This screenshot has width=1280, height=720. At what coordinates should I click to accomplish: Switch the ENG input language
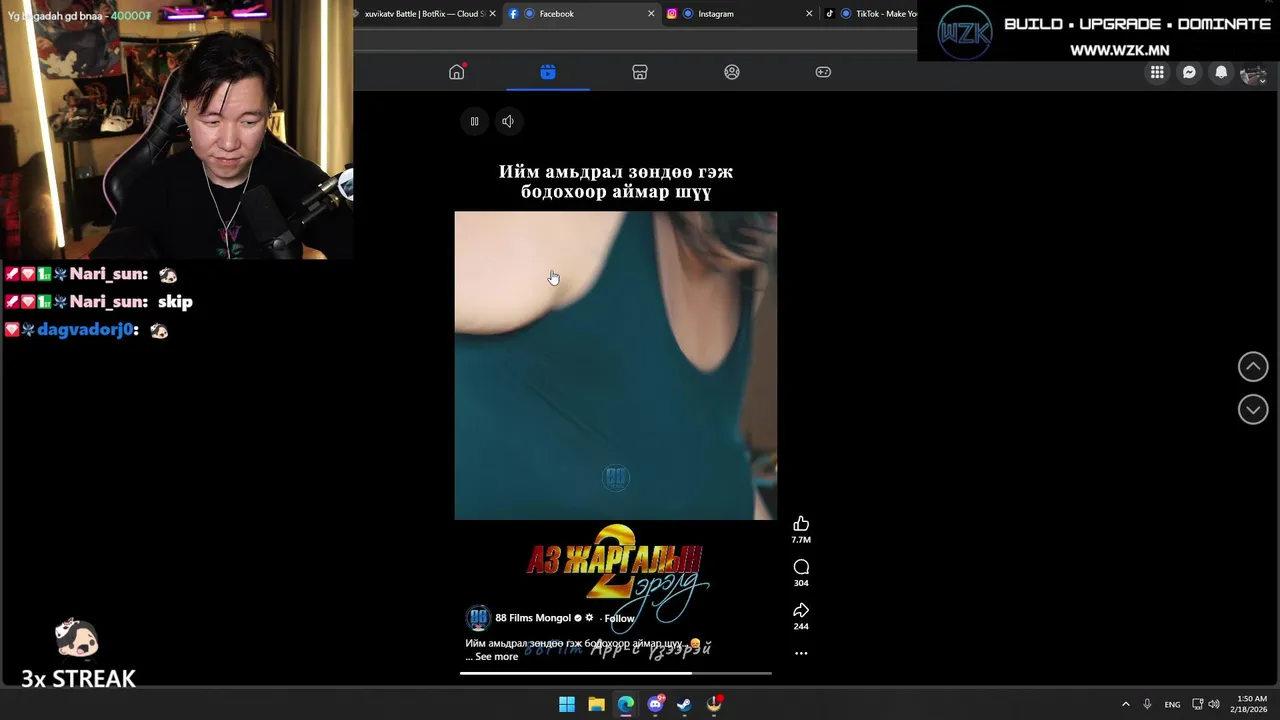click(x=1172, y=704)
